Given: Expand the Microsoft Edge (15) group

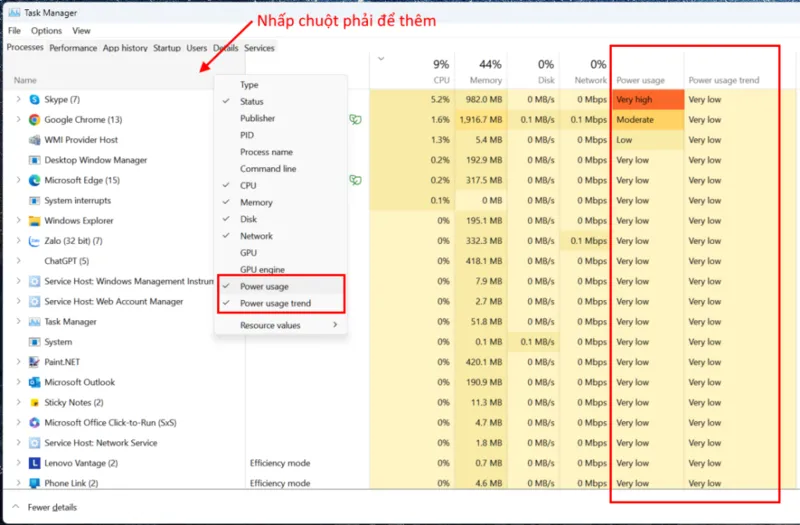Looking at the screenshot, I should click(x=18, y=180).
